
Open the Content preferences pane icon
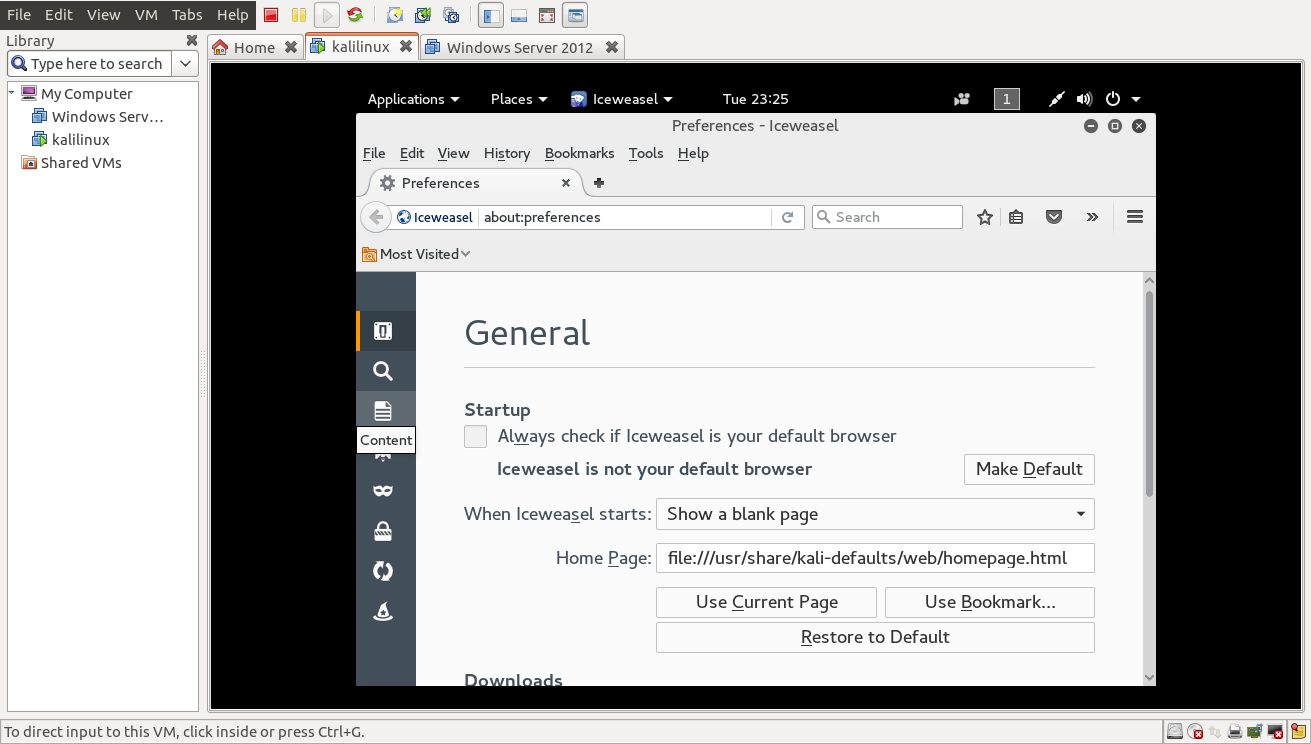(383, 411)
